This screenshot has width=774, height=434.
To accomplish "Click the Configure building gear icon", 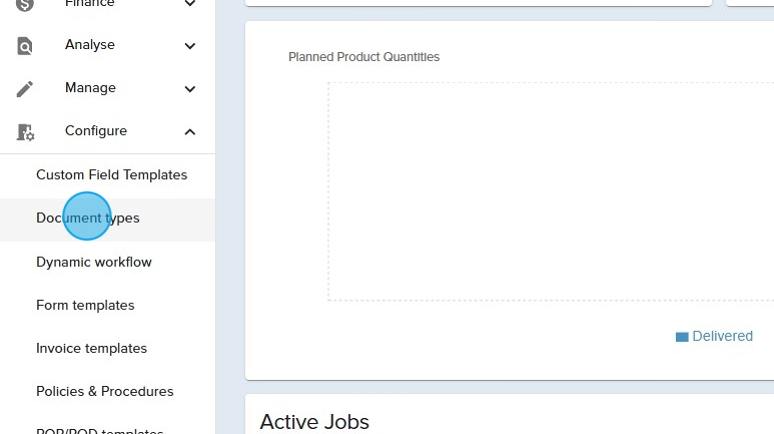I will tap(25, 132).
